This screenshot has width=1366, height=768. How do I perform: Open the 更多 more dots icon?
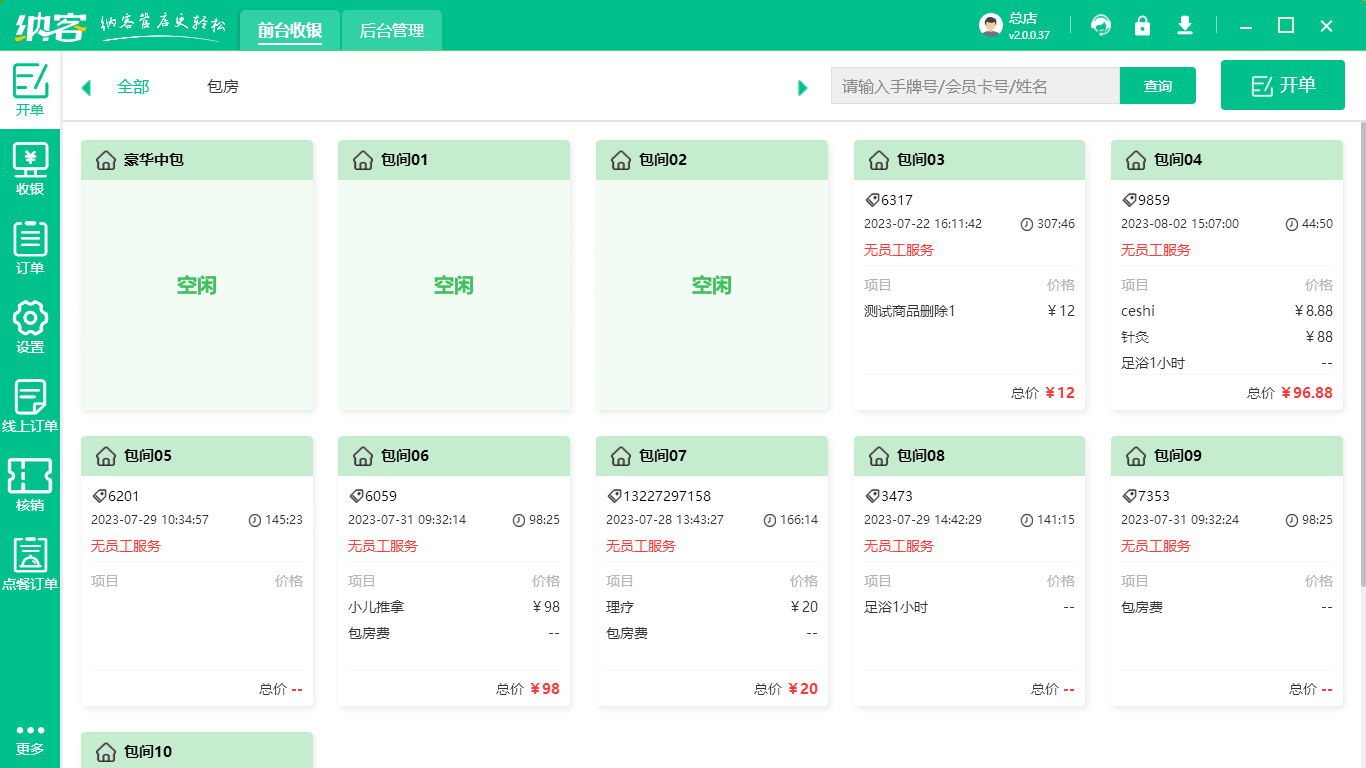[30, 739]
